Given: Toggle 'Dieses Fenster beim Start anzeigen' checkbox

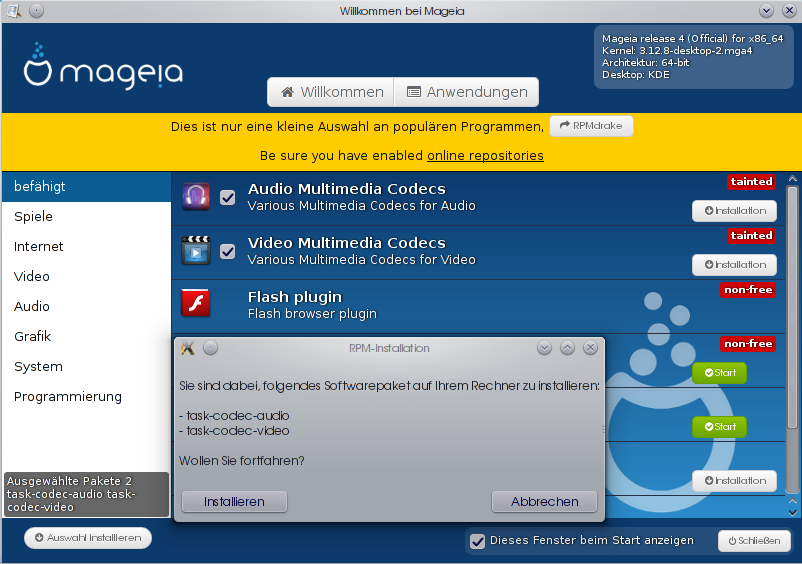Looking at the screenshot, I should 478,541.
